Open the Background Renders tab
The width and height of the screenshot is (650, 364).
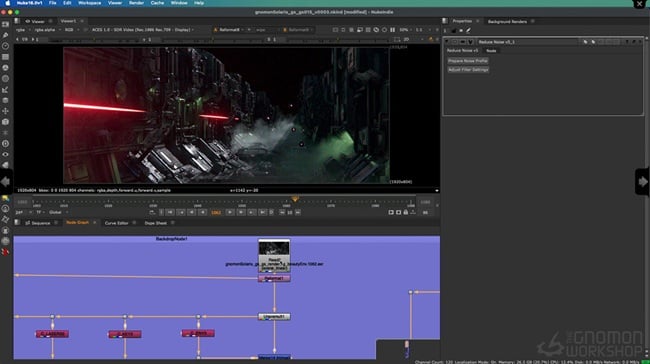pyautogui.click(x=507, y=21)
